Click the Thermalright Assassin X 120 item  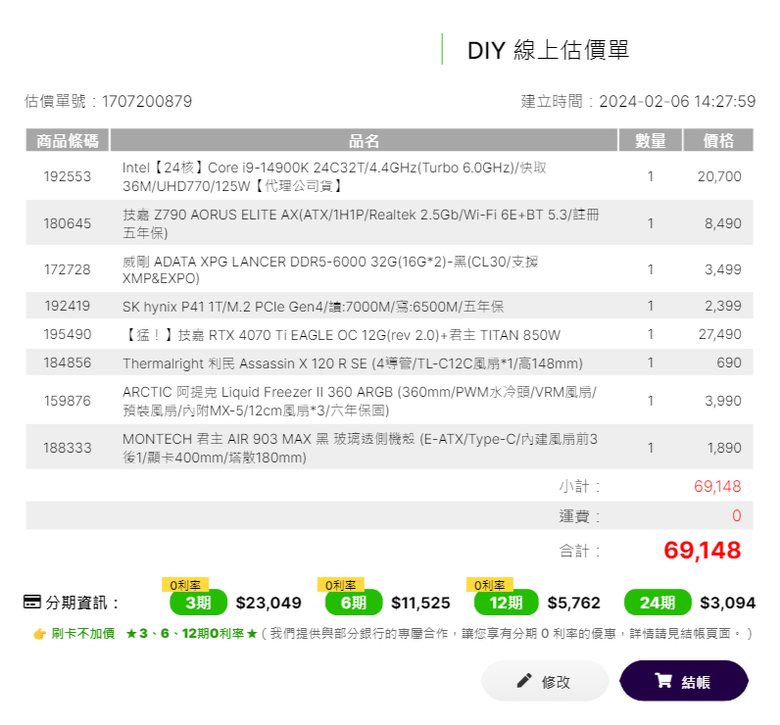tap(352, 364)
